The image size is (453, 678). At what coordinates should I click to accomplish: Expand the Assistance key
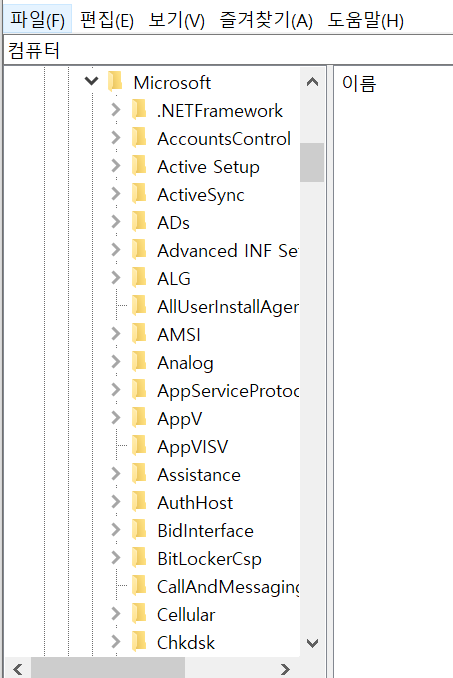(115, 474)
